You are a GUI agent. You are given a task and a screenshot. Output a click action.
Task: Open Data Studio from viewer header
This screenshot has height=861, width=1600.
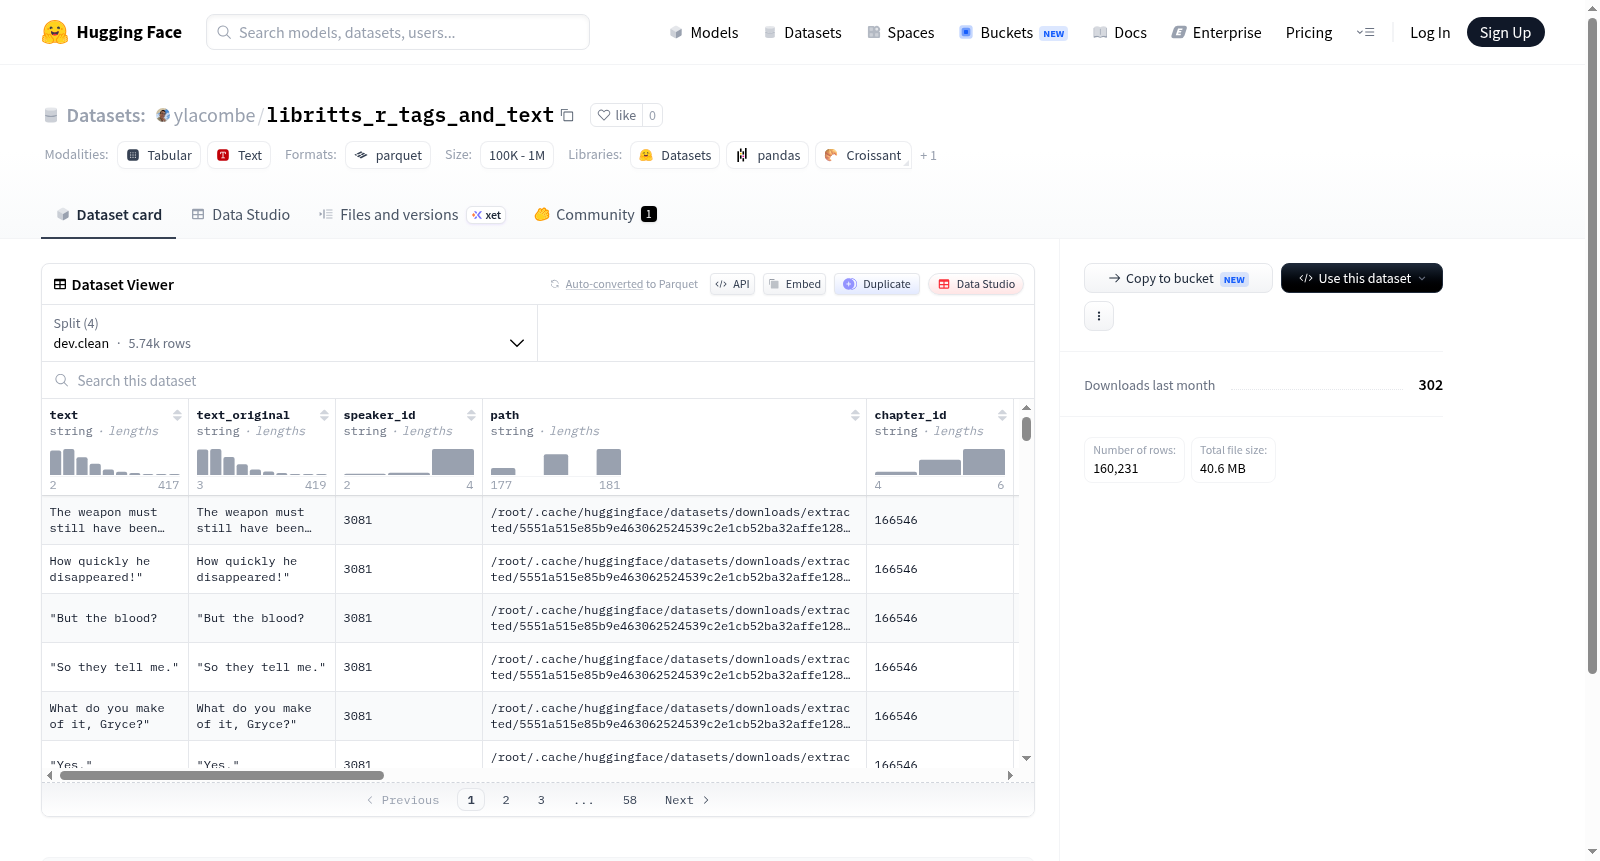976,284
